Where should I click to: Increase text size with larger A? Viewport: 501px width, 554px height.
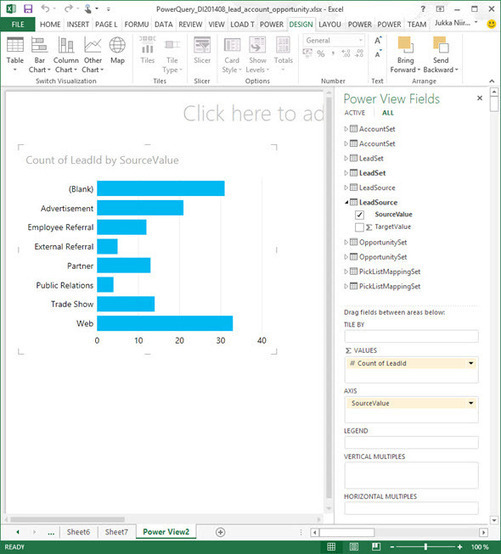[x=378, y=40]
